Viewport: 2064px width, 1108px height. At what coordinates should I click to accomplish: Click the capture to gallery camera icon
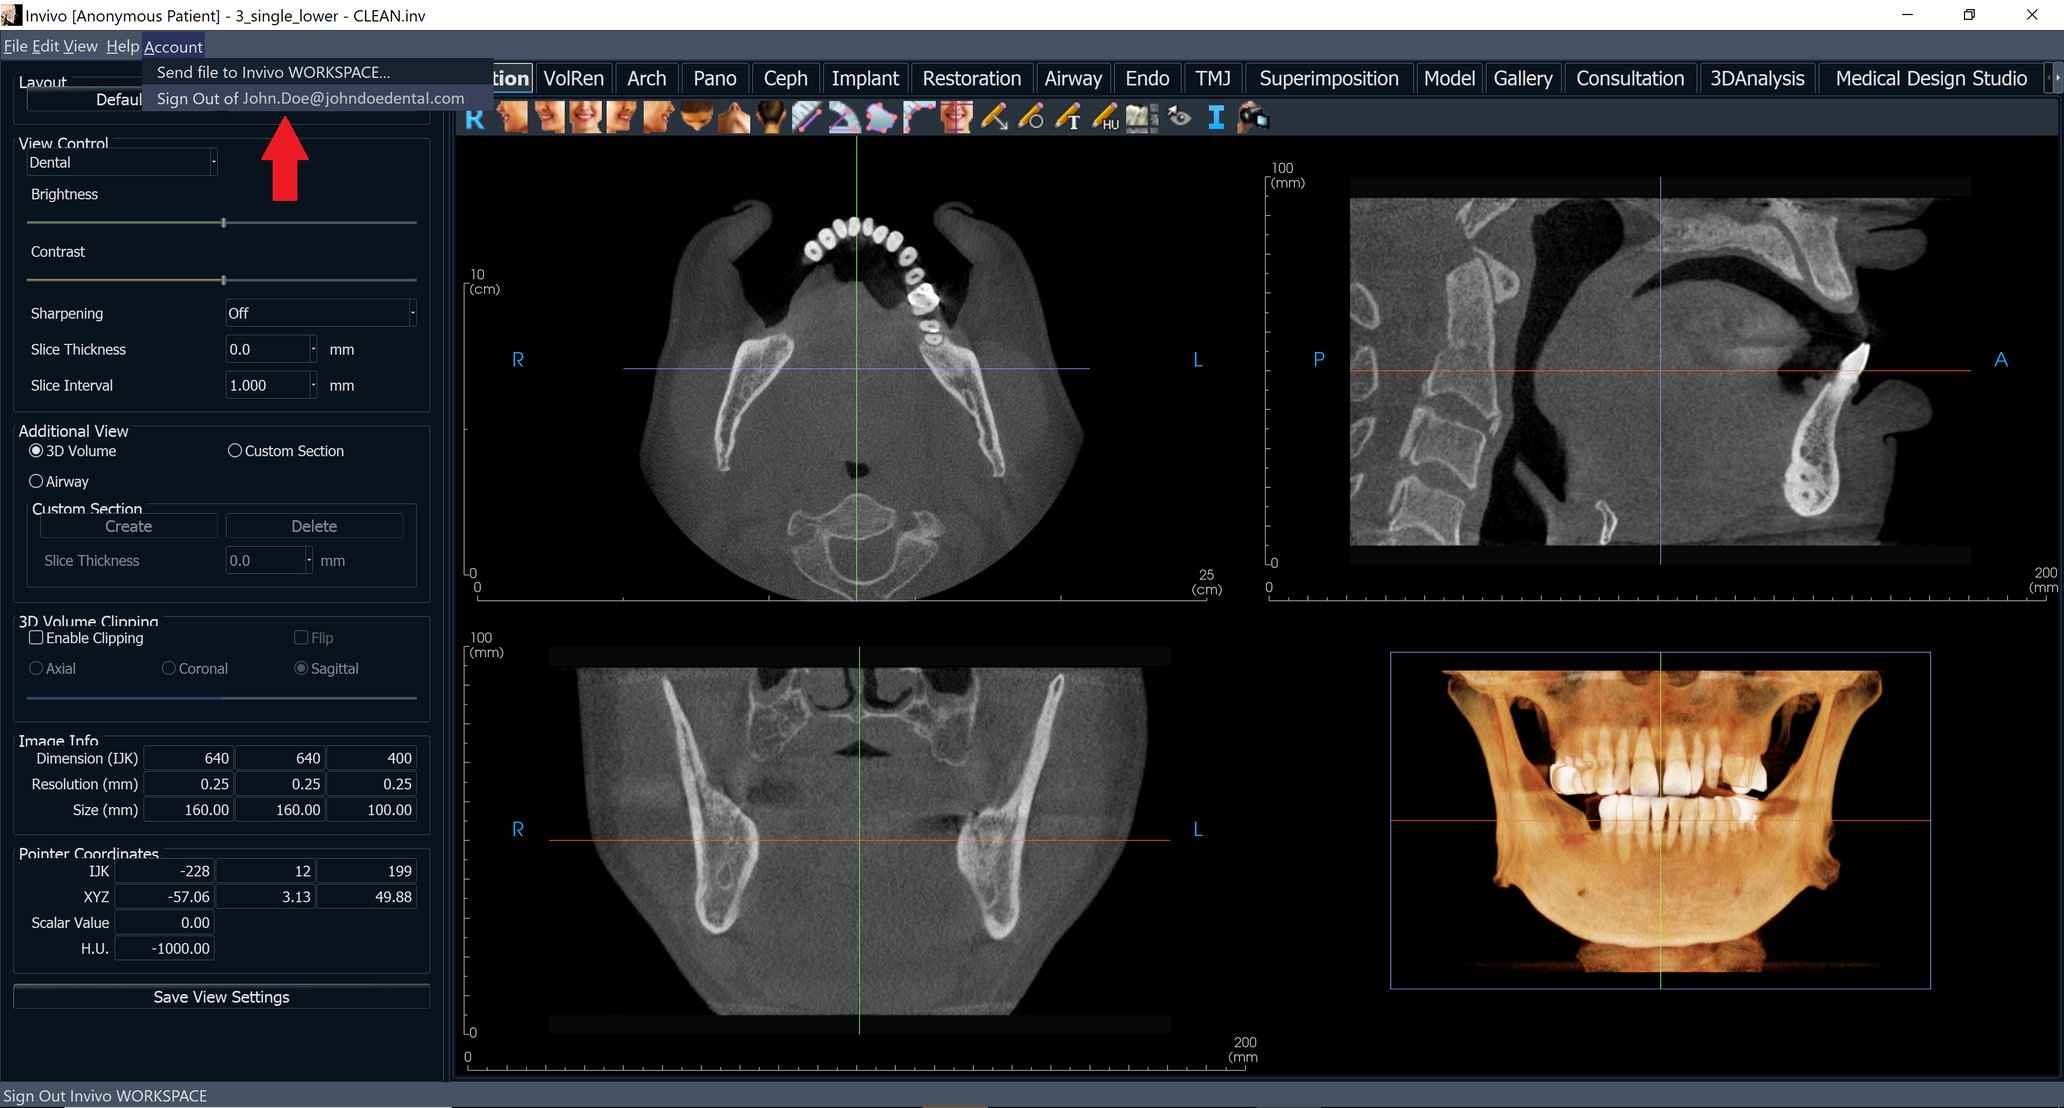point(1252,118)
